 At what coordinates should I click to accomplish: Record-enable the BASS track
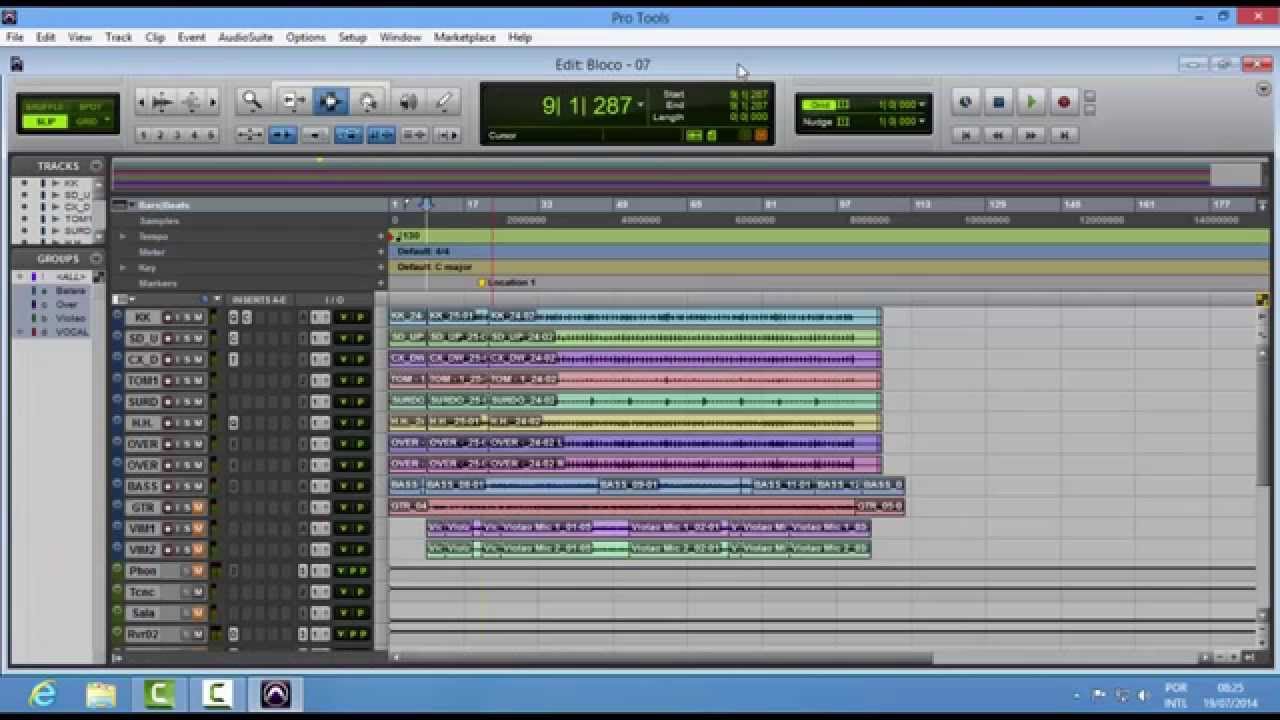(168, 487)
